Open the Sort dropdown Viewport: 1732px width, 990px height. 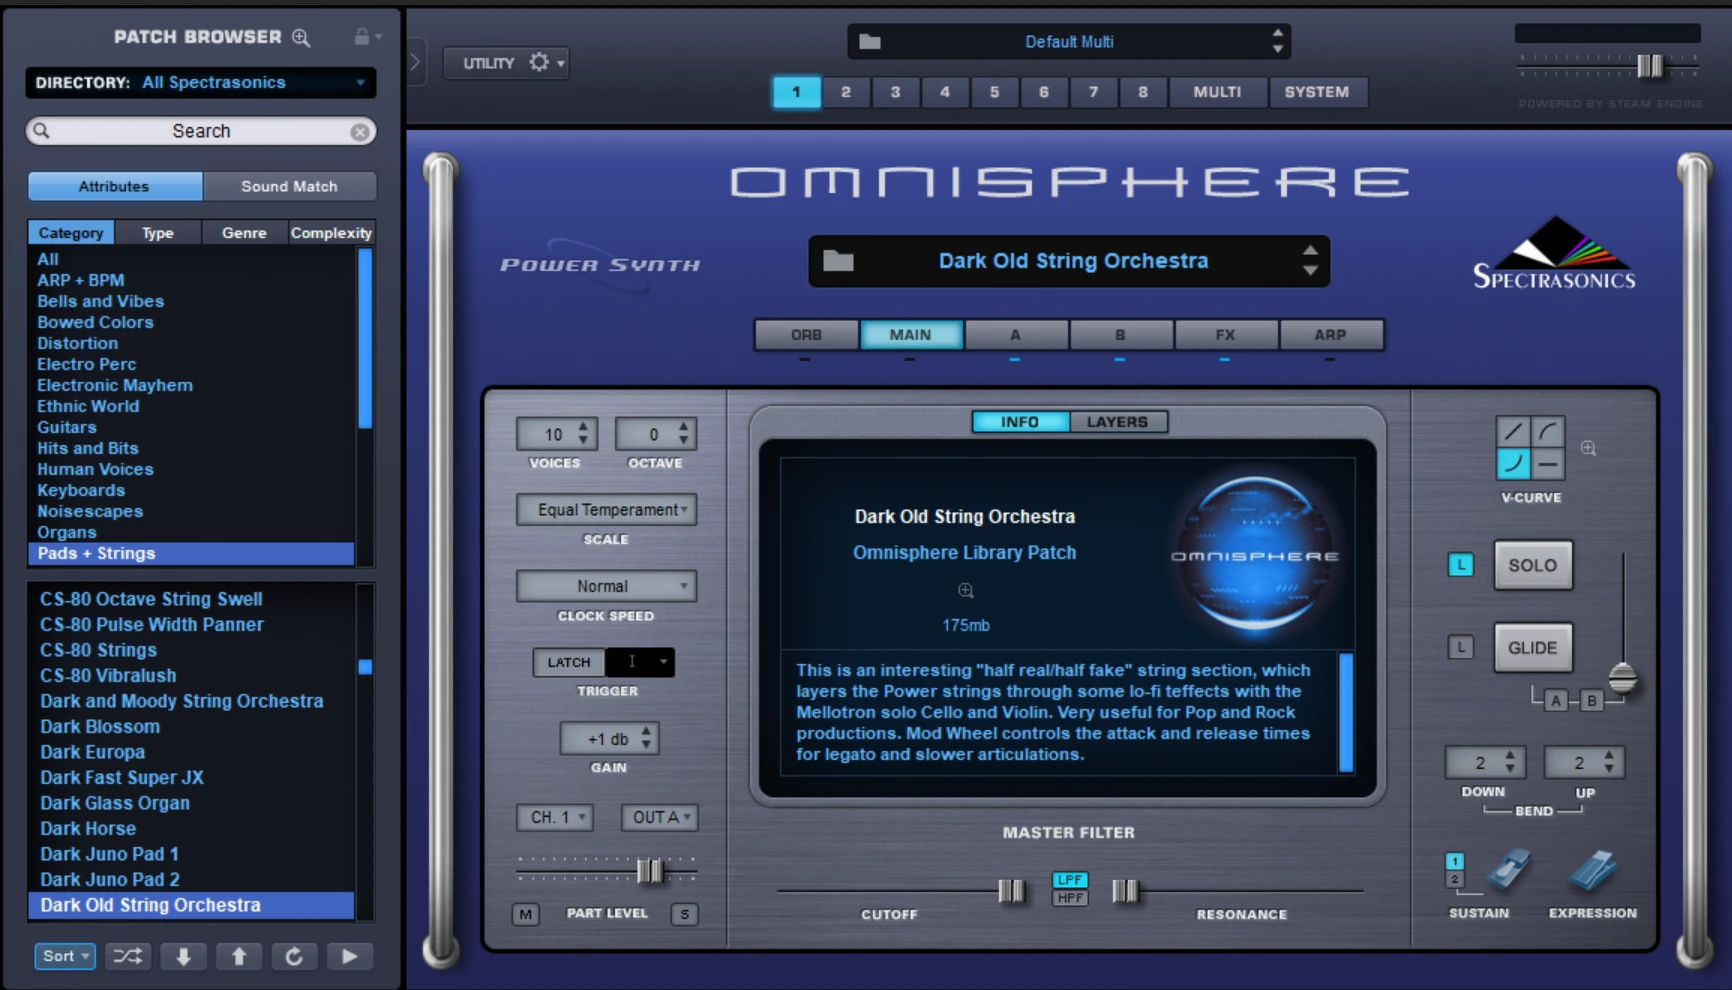coord(65,956)
